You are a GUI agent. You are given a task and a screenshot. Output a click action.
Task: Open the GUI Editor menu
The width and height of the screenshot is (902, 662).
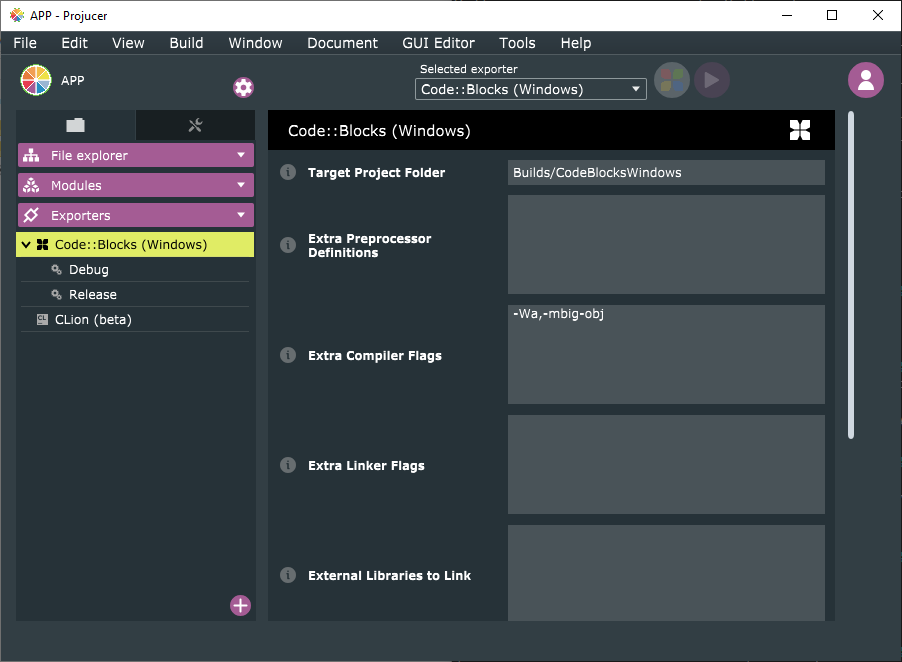(x=438, y=43)
